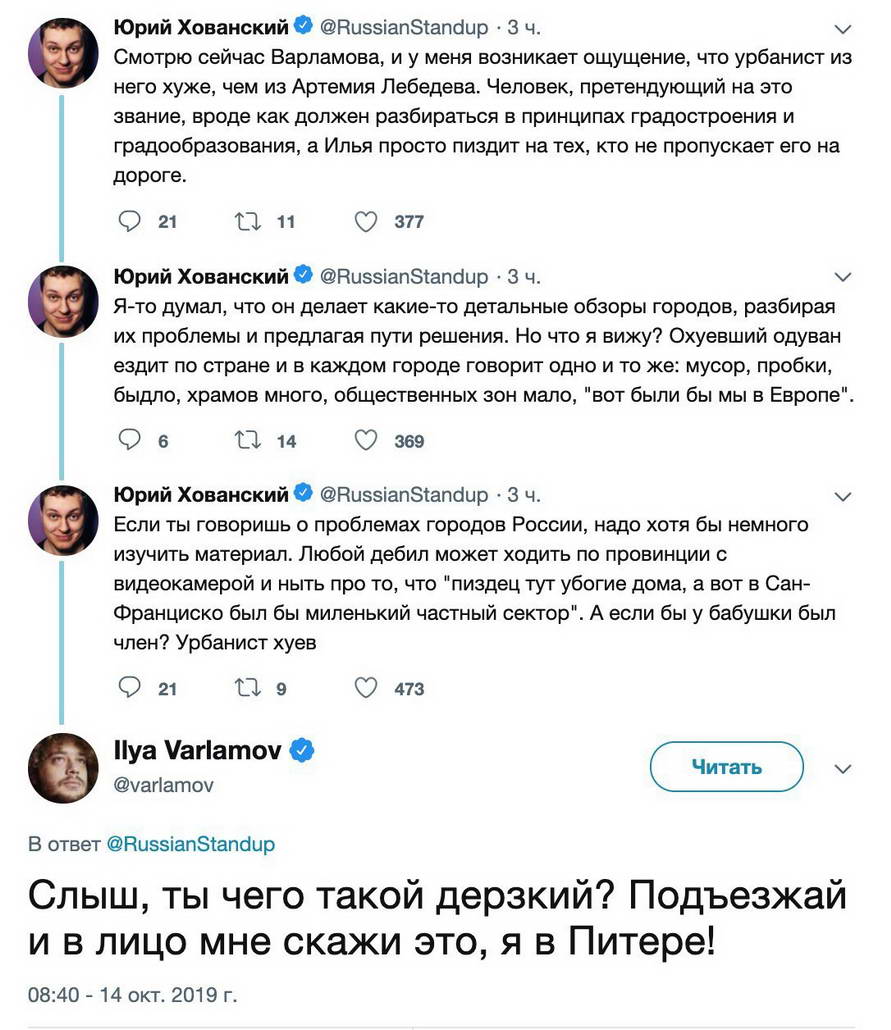Viewport: 891px width, 1030px height.
Task: Click the Читать follow button
Action: tap(727, 767)
